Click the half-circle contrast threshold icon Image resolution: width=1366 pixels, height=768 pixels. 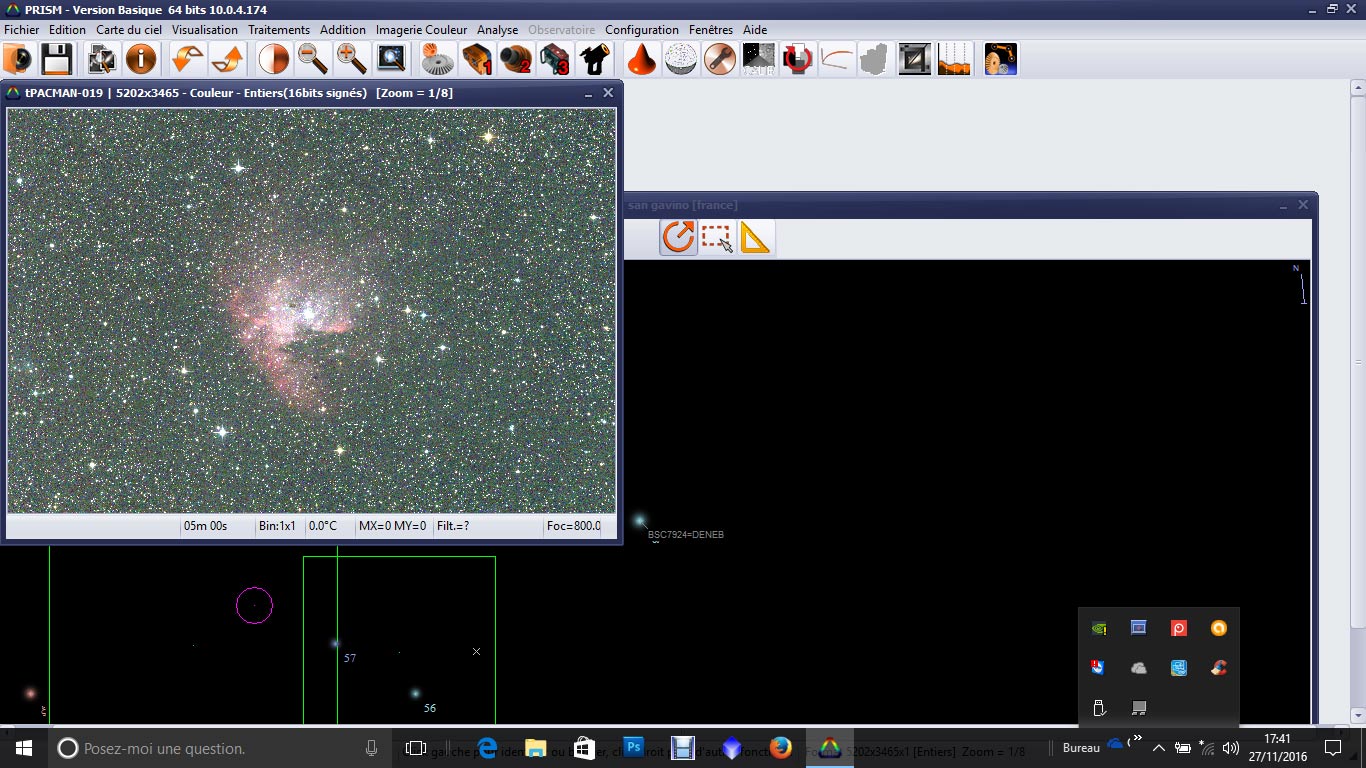[x=273, y=60]
